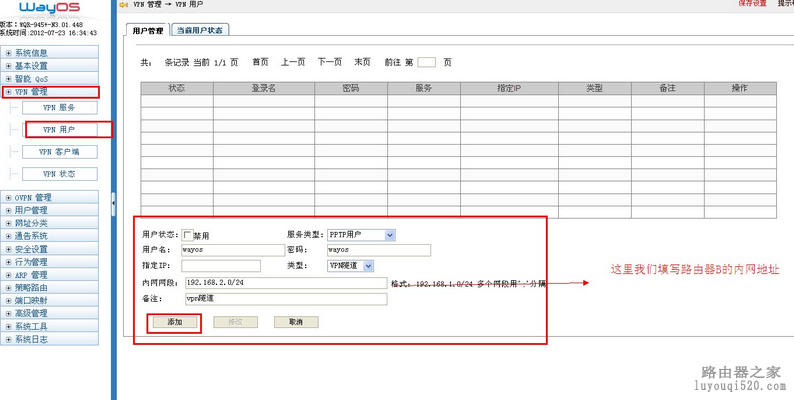Open the 端口映射 sidebar section
The height and width of the screenshot is (400, 794).
pyautogui.click(x=50, y=301)
